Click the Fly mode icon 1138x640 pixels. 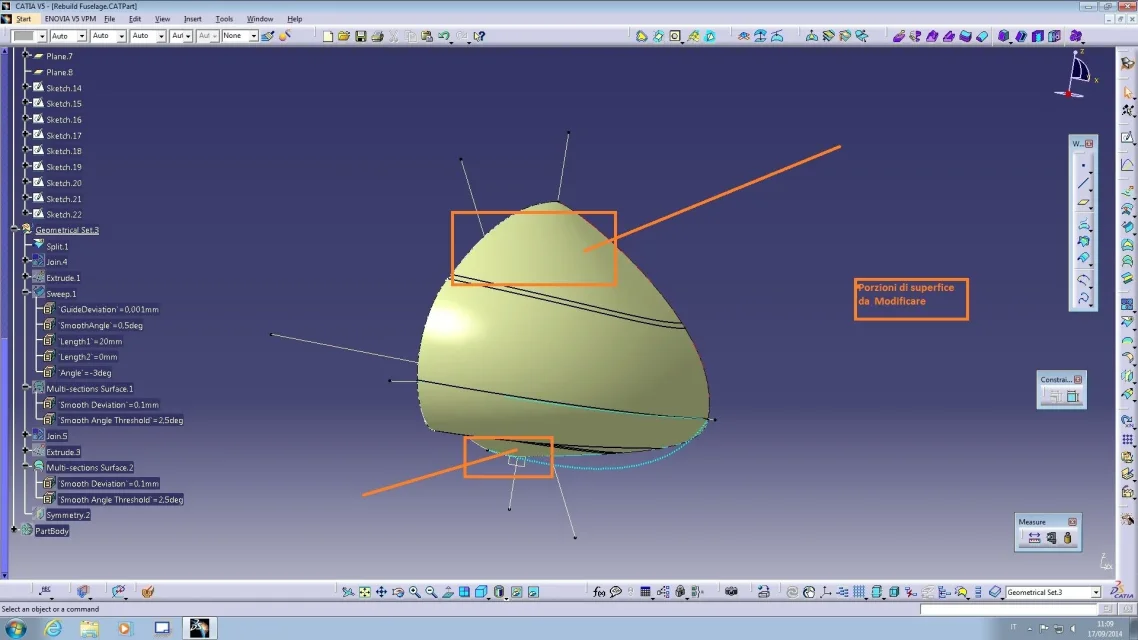point(348,592)
